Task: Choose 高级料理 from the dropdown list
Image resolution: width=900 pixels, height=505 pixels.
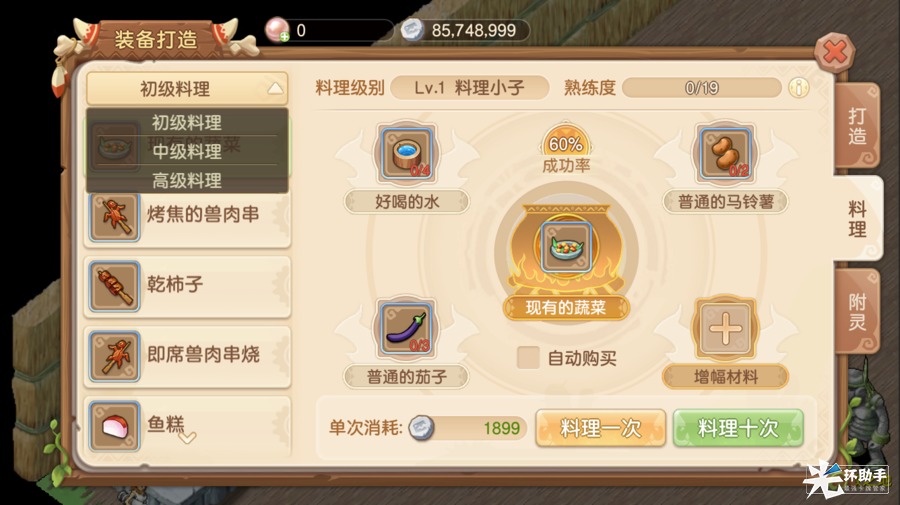Action: [x=187, y=181]
